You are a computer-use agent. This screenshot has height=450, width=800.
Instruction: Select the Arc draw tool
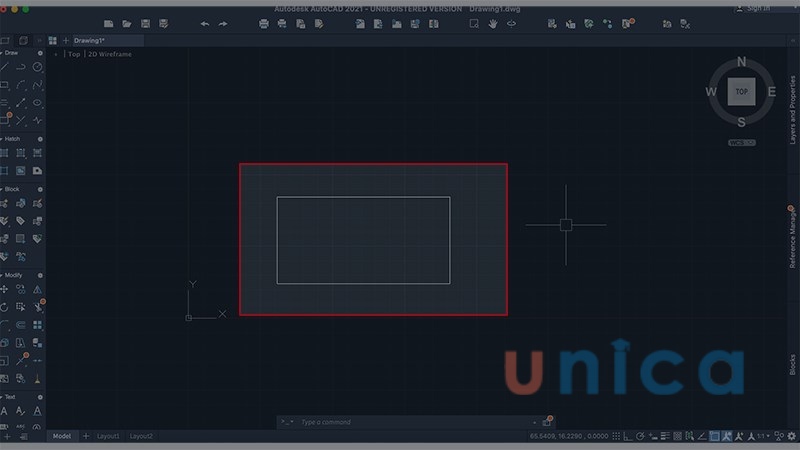coord(21,85)
